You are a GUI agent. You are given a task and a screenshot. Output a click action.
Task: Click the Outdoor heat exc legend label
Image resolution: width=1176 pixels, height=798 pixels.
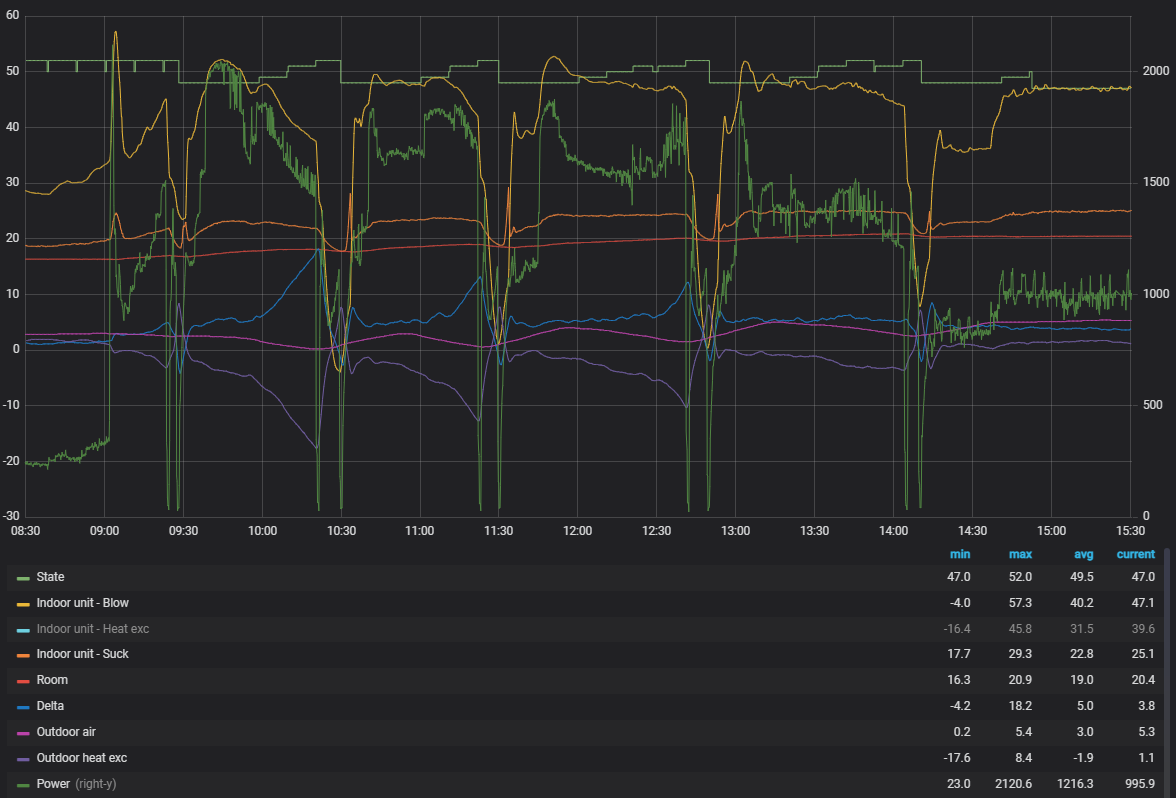82,758
